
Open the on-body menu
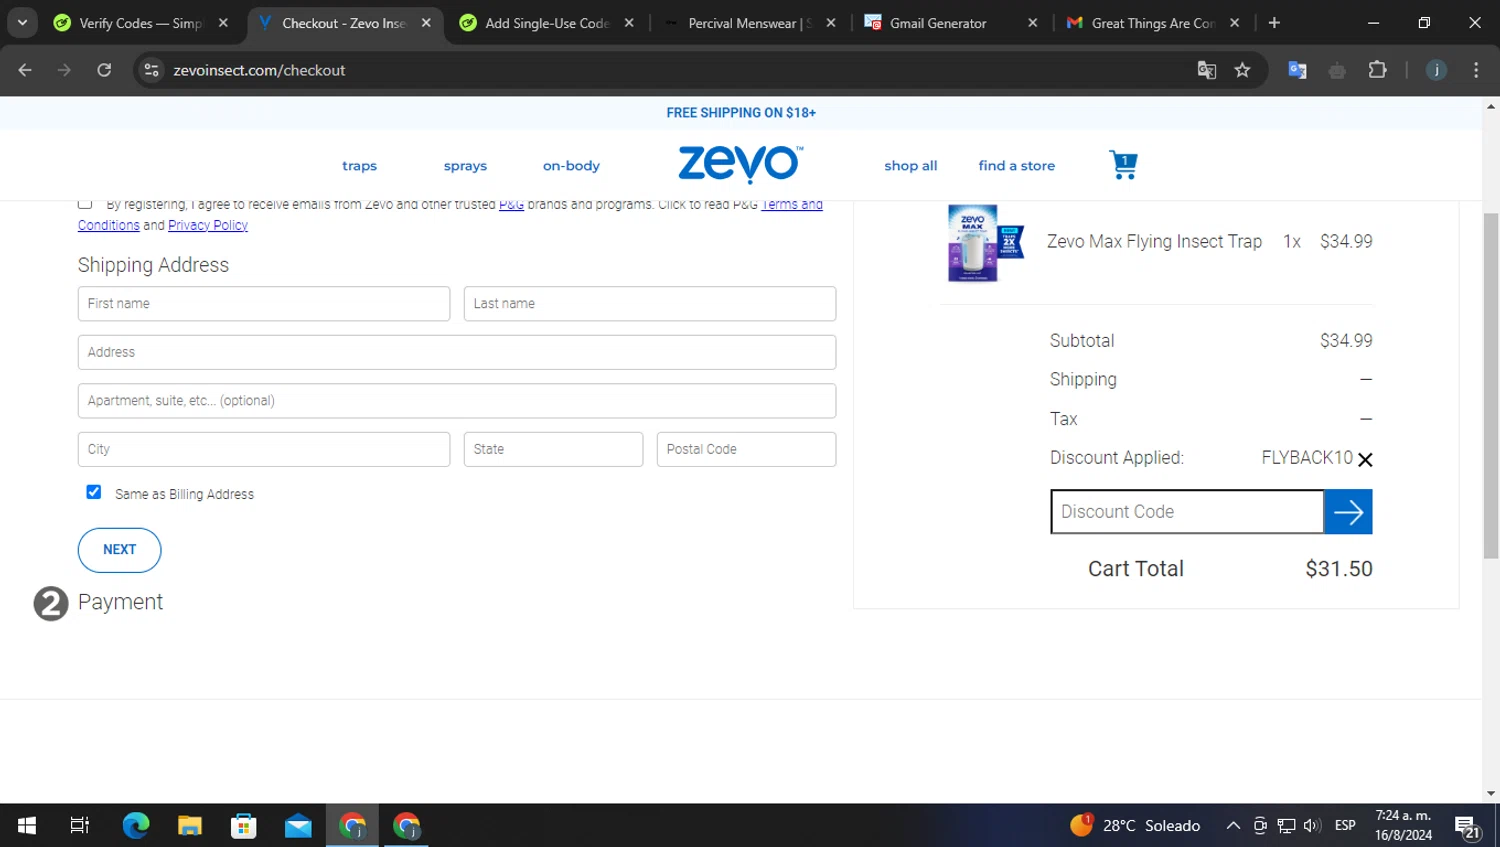571,166
